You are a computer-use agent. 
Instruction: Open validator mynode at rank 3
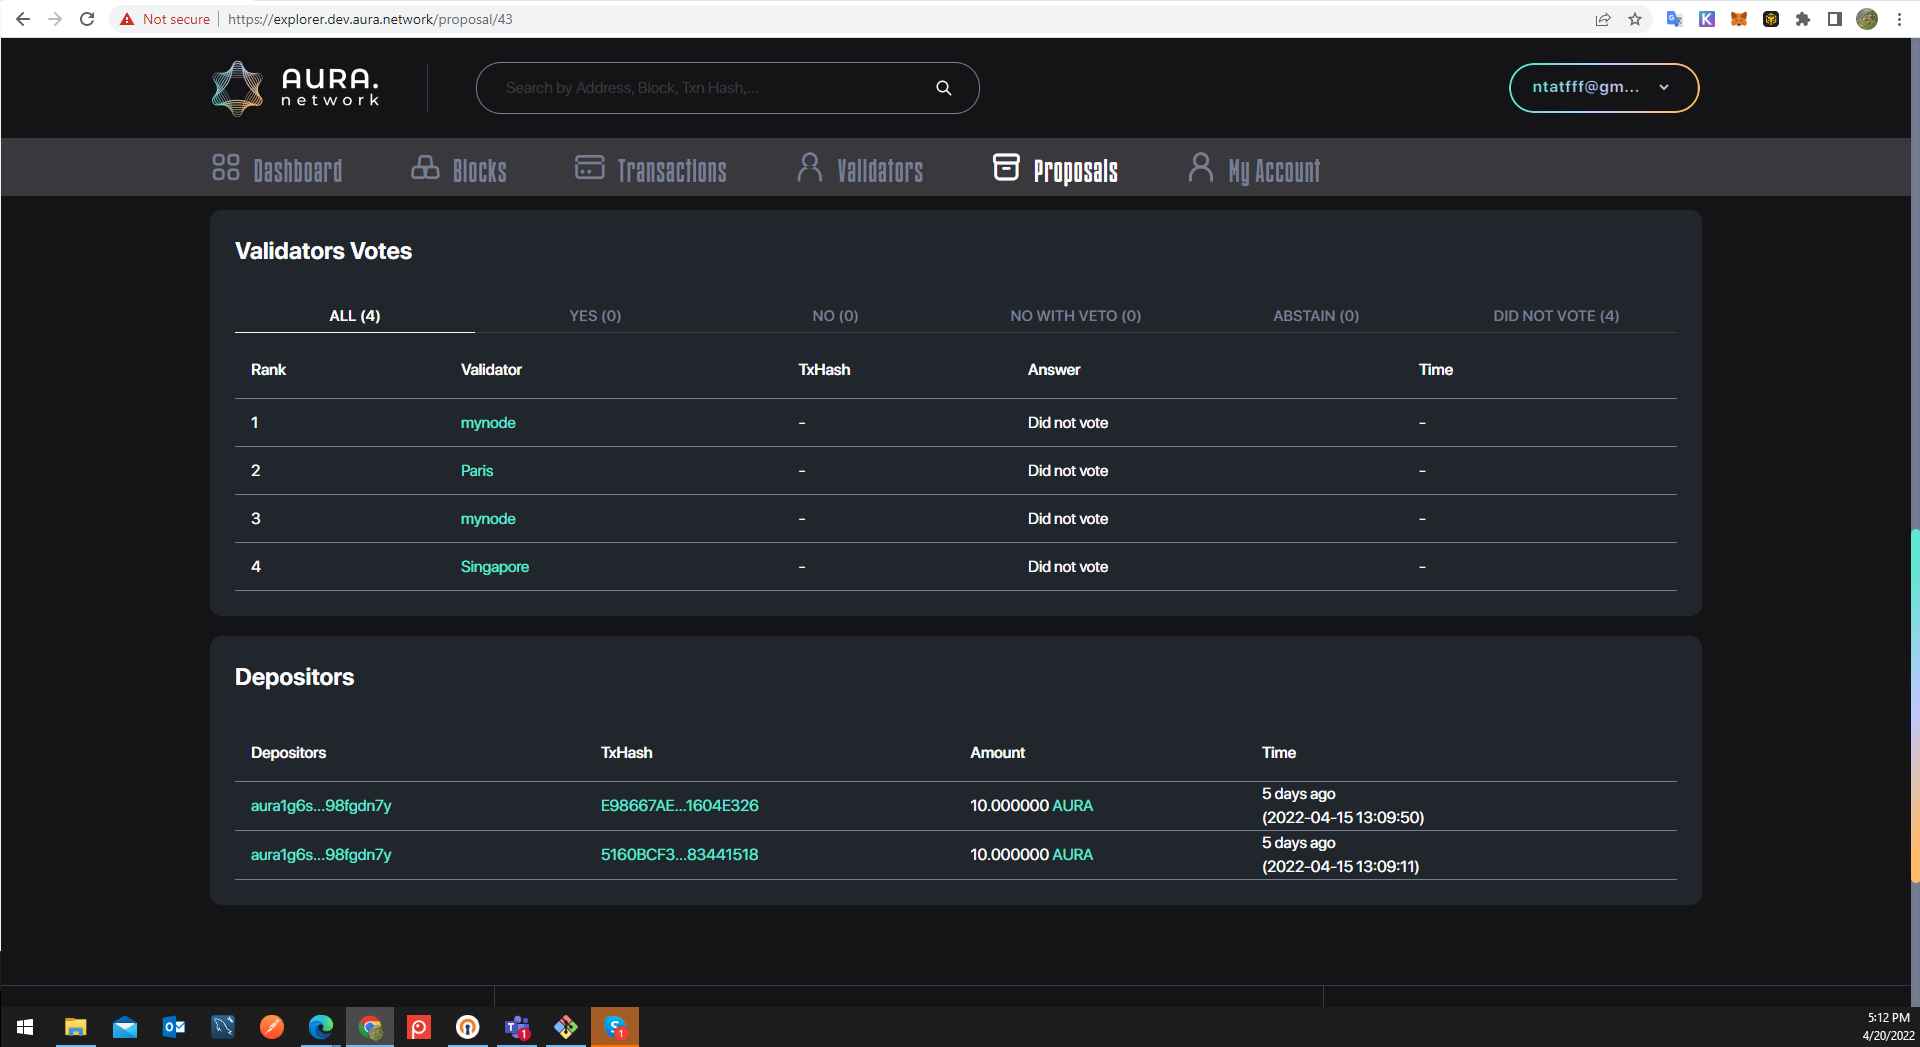(488, 519)
